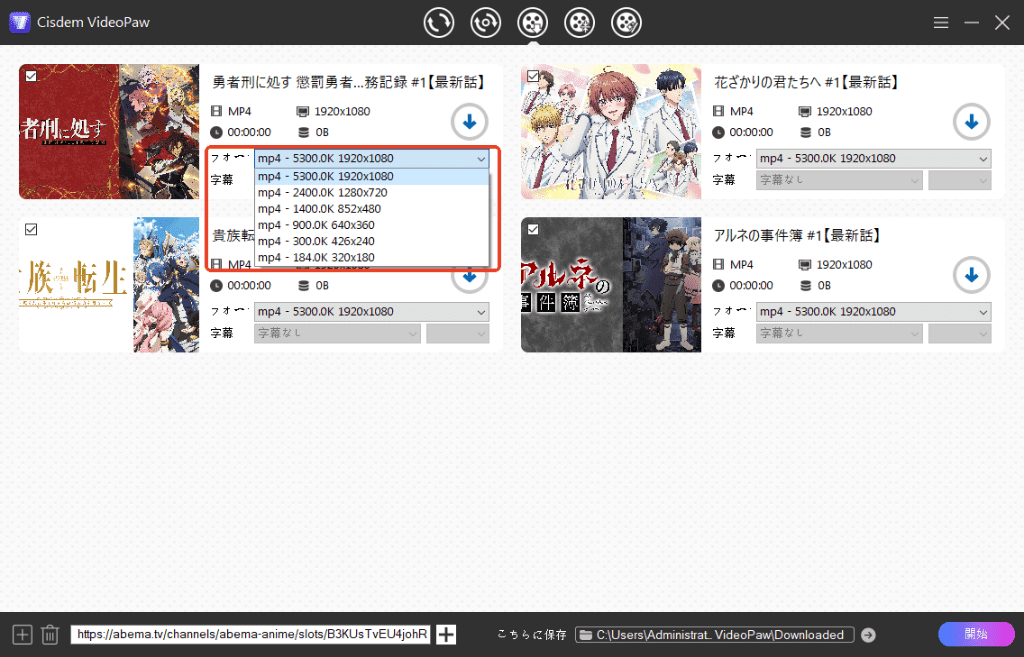Screen dimensions: 1024x657
Task: Click the add-file plus icon at bottom-left
Action: (x=22, y=634)
